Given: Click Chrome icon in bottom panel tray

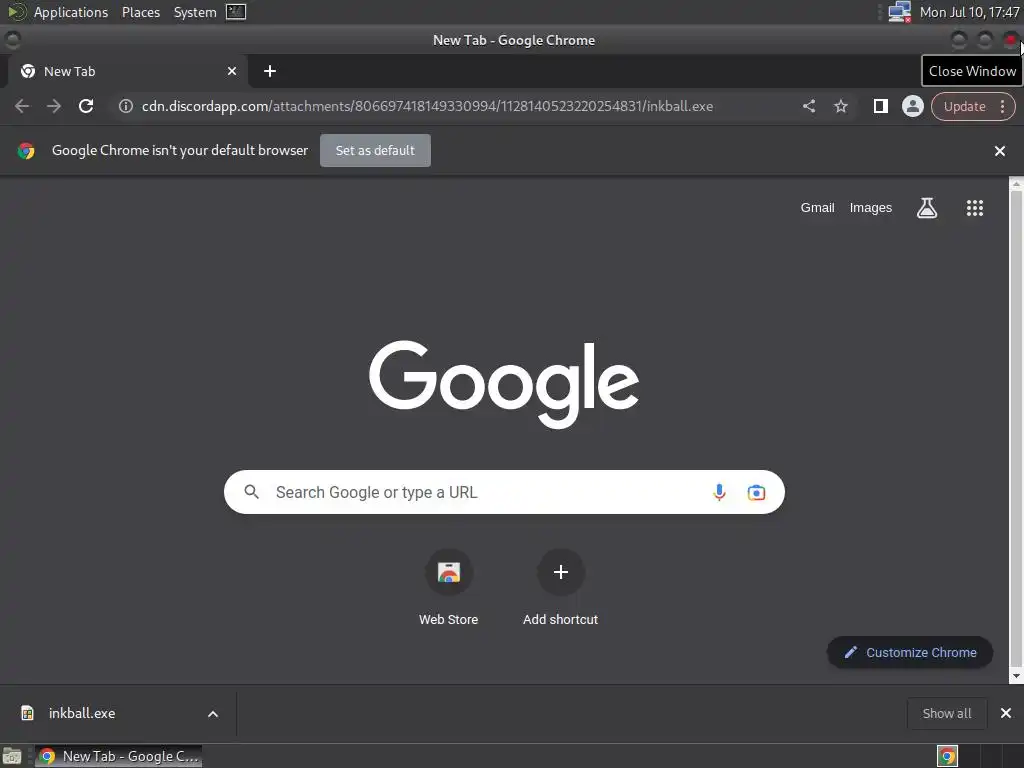Looking at the screenshot, I should 947,756.
